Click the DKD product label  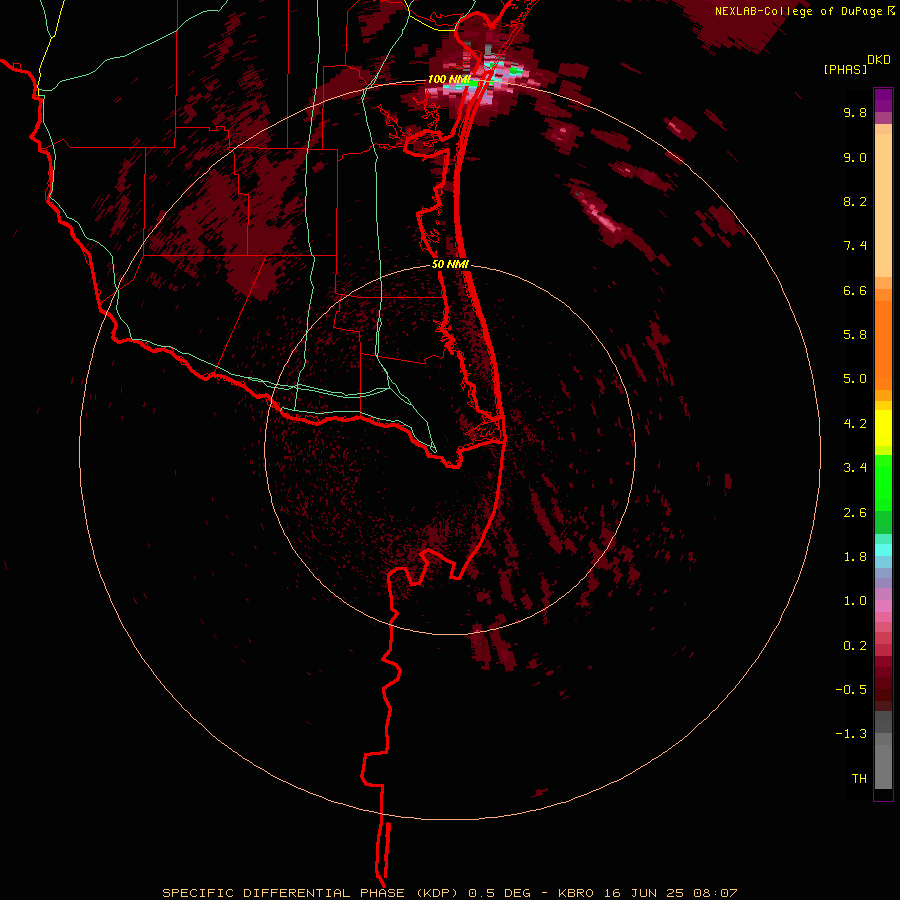click(x=879, y=60)
